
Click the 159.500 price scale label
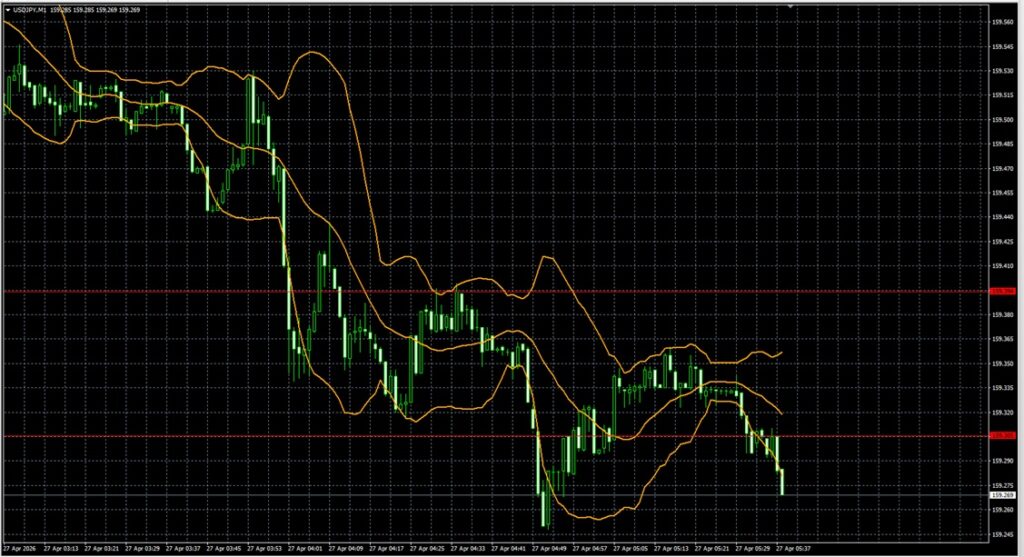point(1002,119)
